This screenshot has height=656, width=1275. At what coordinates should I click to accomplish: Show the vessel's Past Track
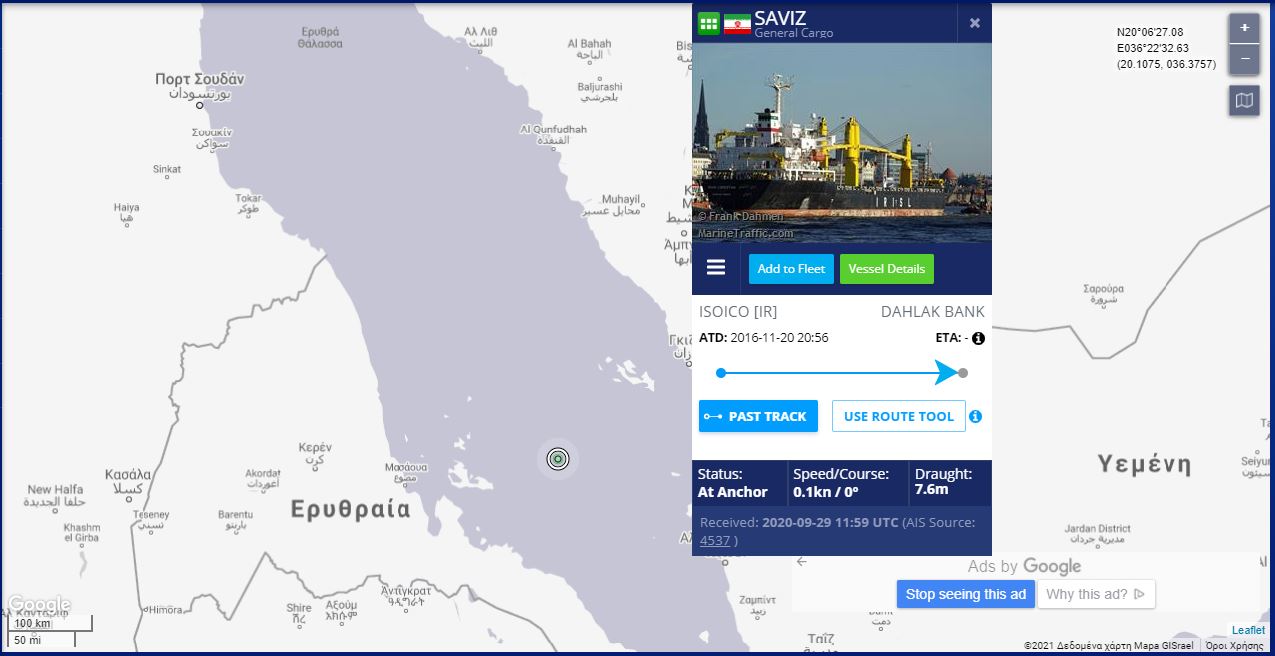tap(757, 416)
